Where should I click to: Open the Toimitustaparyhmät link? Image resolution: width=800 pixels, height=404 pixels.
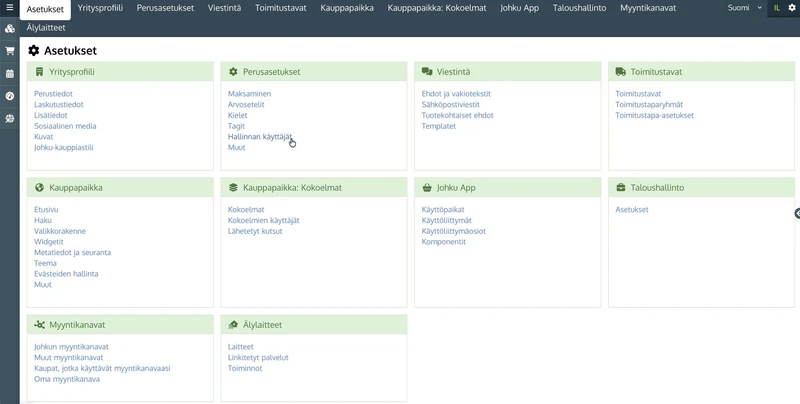649,105
